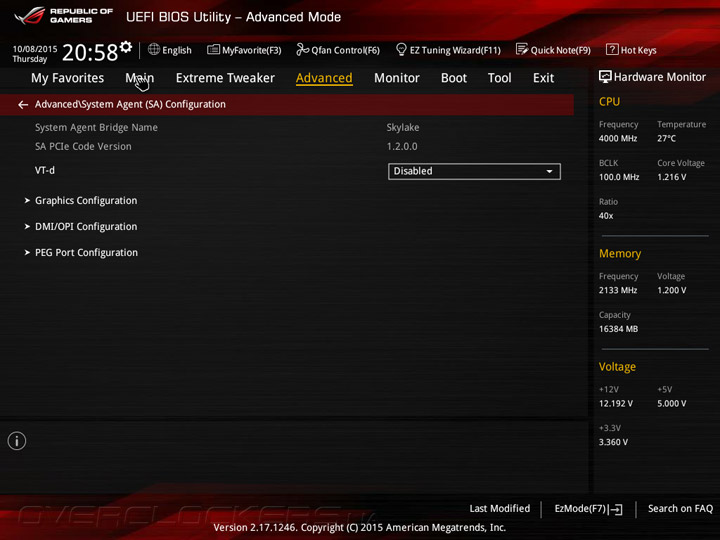Image resolution: width=720 pixels, height=540 pixels.
Task: Click the 1.2.0.0 version value
Action: pos(402,146)
